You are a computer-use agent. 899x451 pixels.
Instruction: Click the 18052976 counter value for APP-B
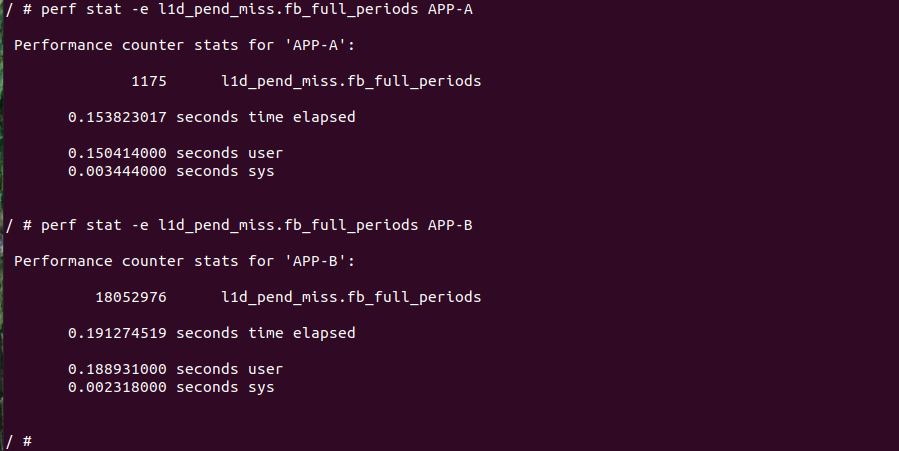pyautogui.click(x=131, y=297)
